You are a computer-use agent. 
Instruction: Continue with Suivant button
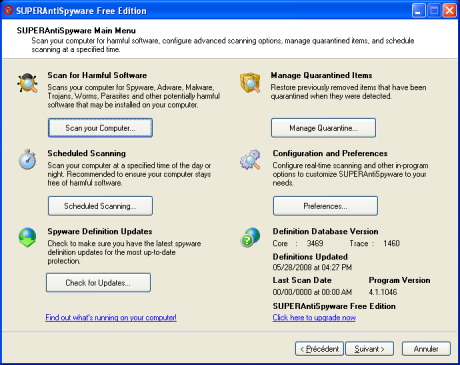coord(369,349)
